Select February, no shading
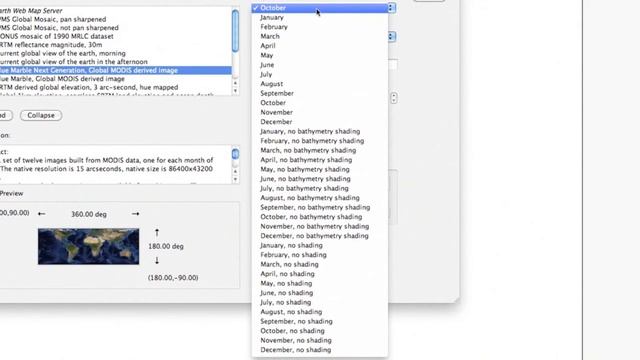This screenshot has width=640, height=360. point(320,255)
